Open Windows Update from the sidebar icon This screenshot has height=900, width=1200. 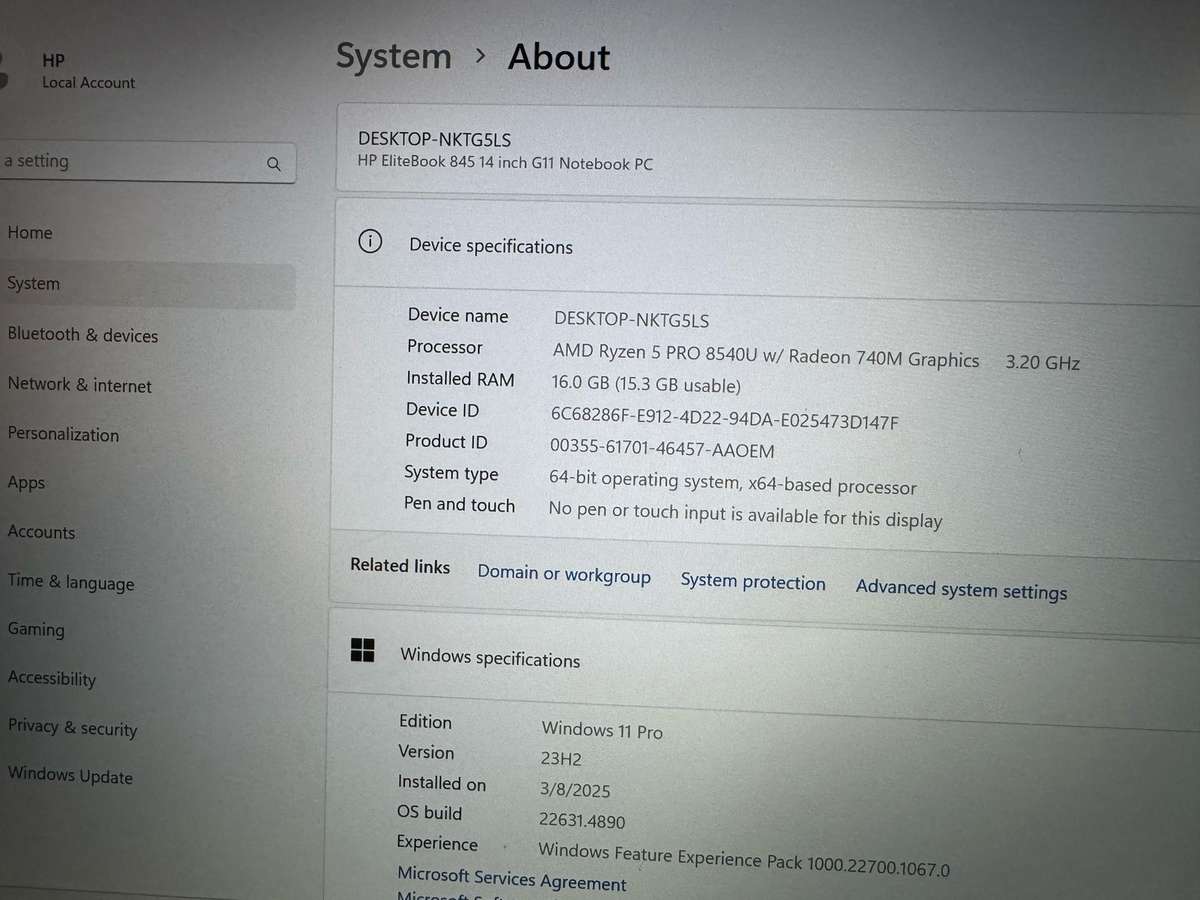pyautogui.click(x=70, y=777)
